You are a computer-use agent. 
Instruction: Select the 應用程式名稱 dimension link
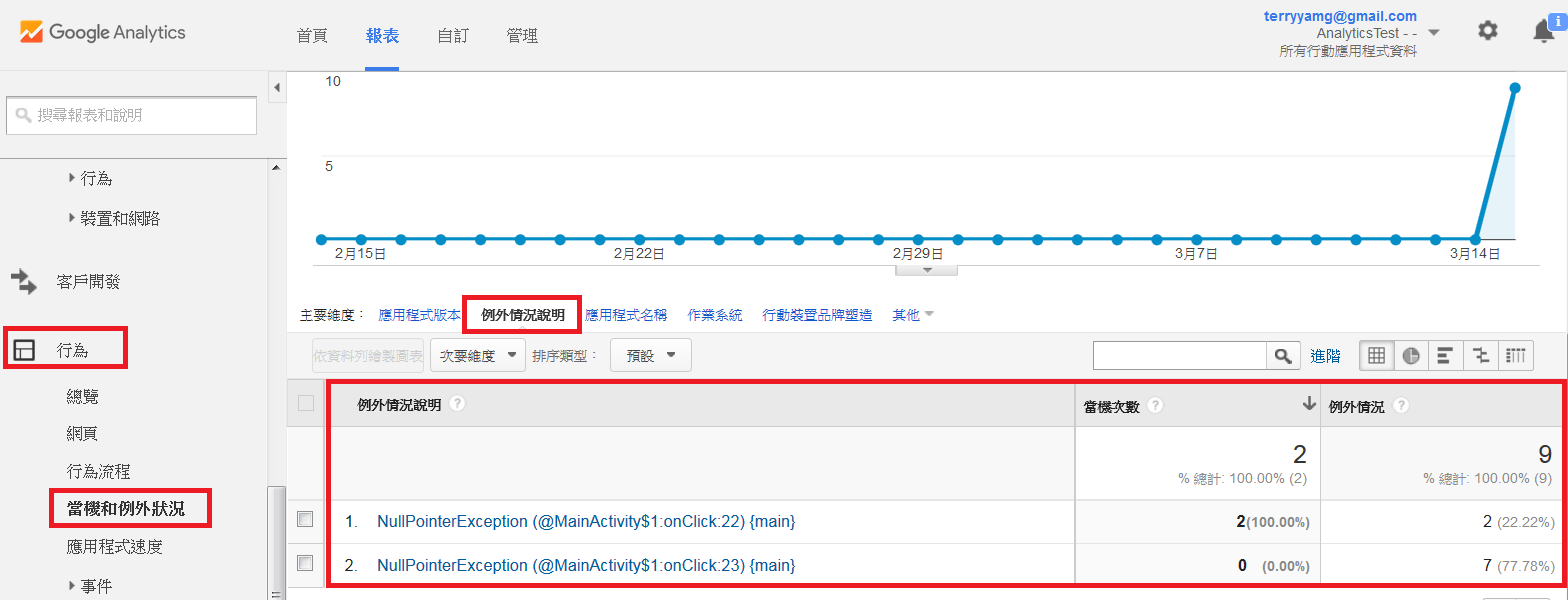(626, 315)
